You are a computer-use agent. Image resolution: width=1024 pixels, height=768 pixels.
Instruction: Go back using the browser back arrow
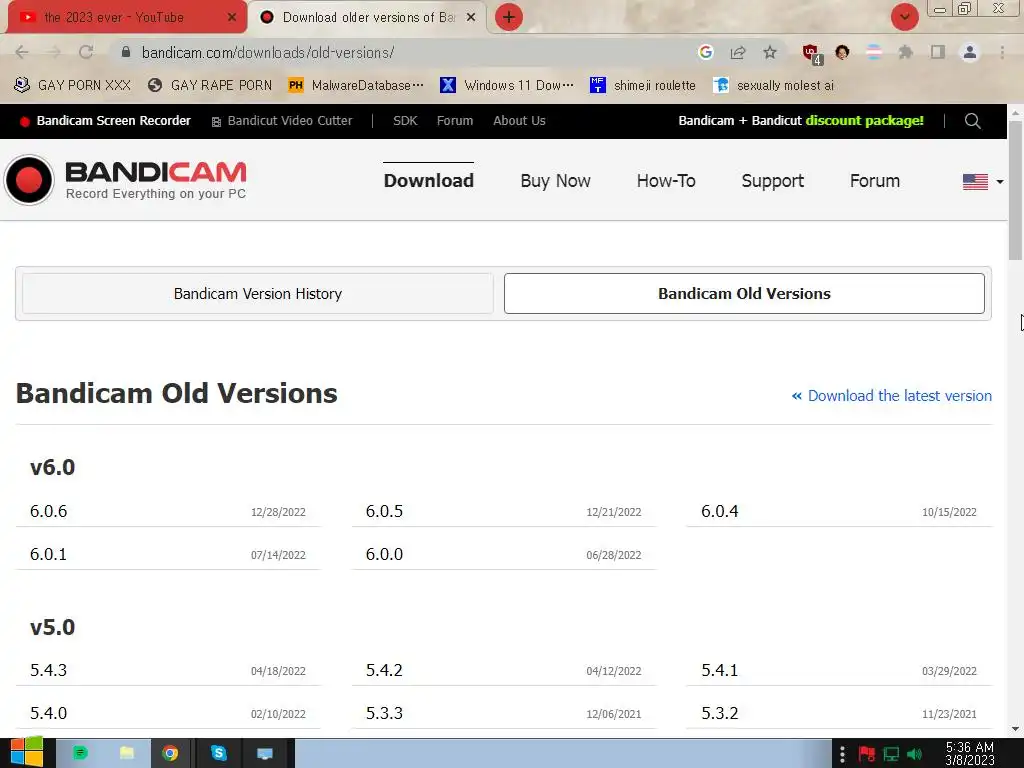[22, 52]
